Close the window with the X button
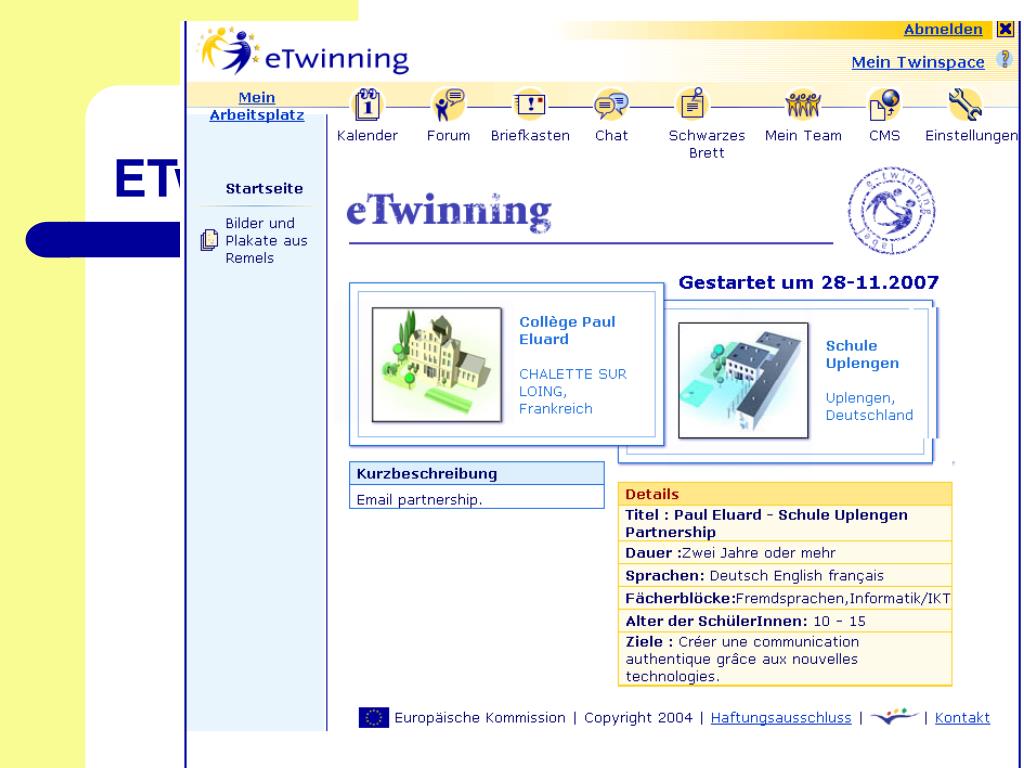This screenshot has height=768, width=1024. [1005, 29]
